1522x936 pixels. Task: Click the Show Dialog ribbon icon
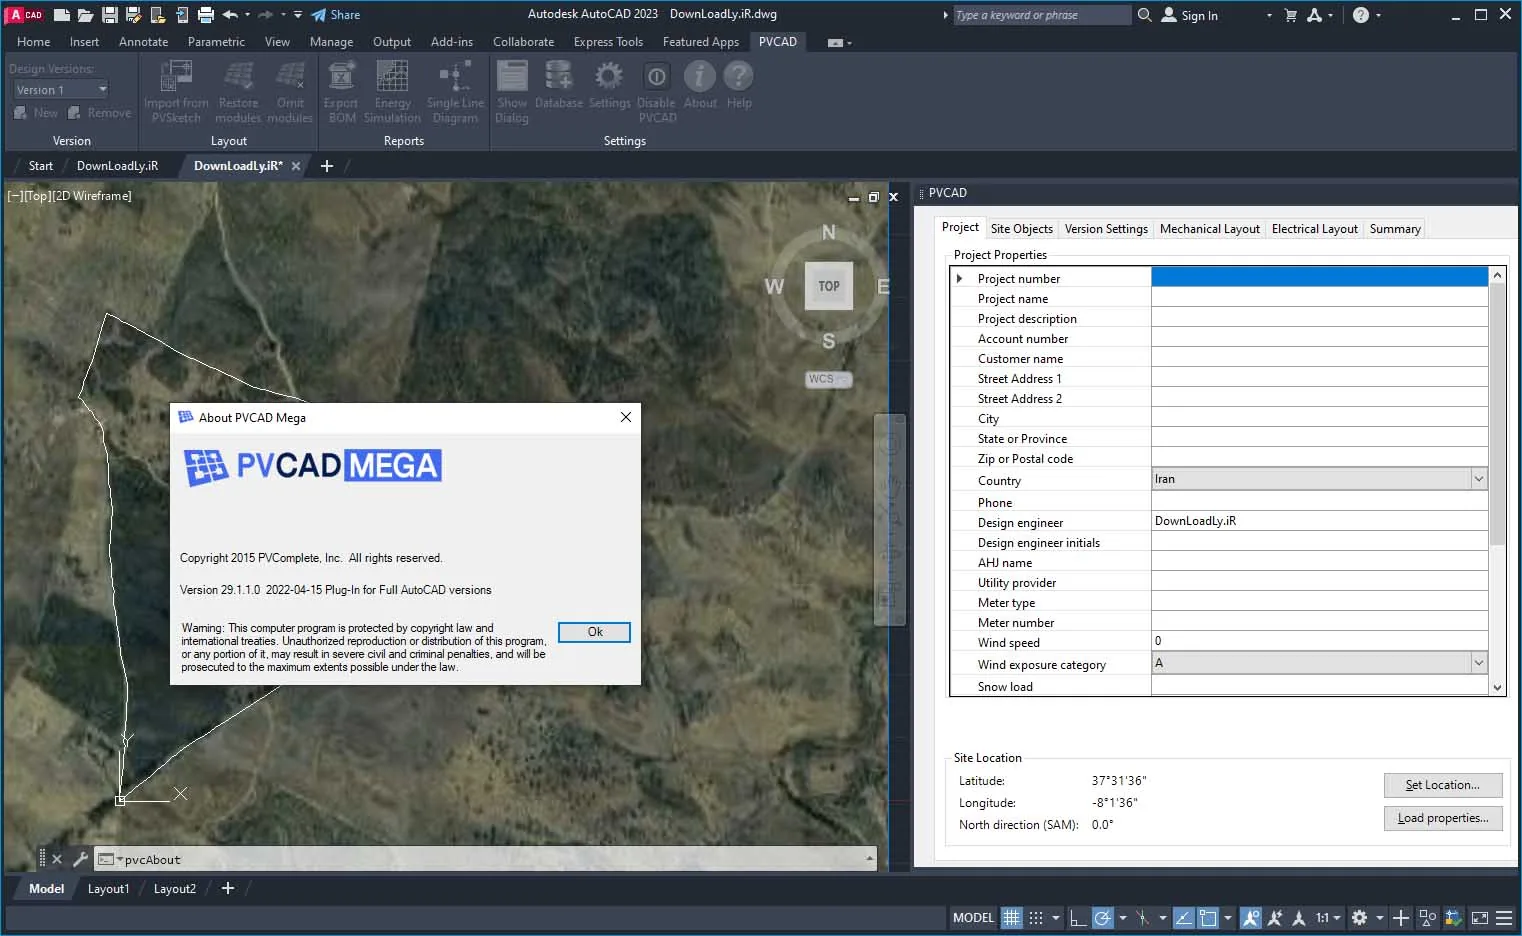coord(512,91)
